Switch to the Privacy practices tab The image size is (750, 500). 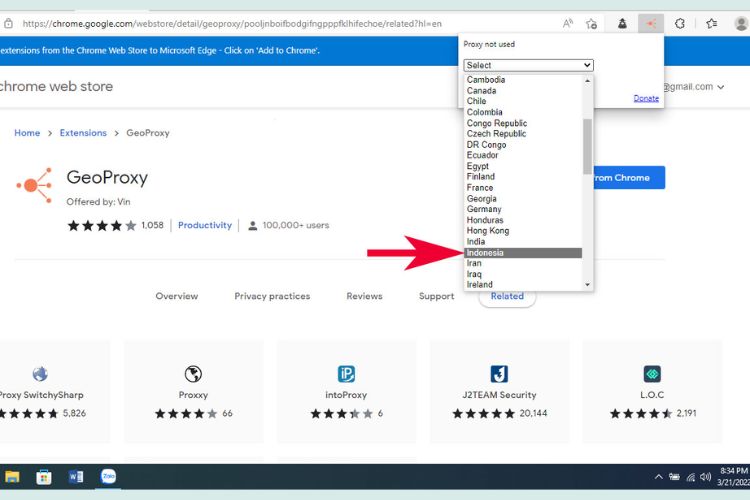tap(272, 296)
